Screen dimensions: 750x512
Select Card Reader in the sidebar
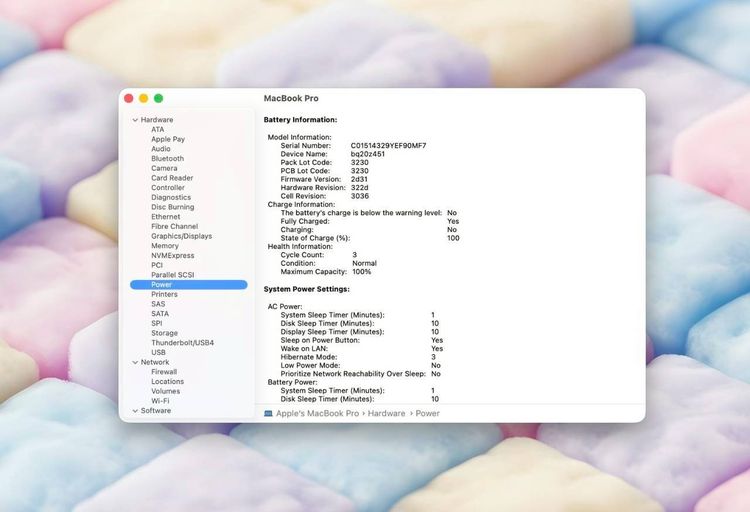(172, 178)
